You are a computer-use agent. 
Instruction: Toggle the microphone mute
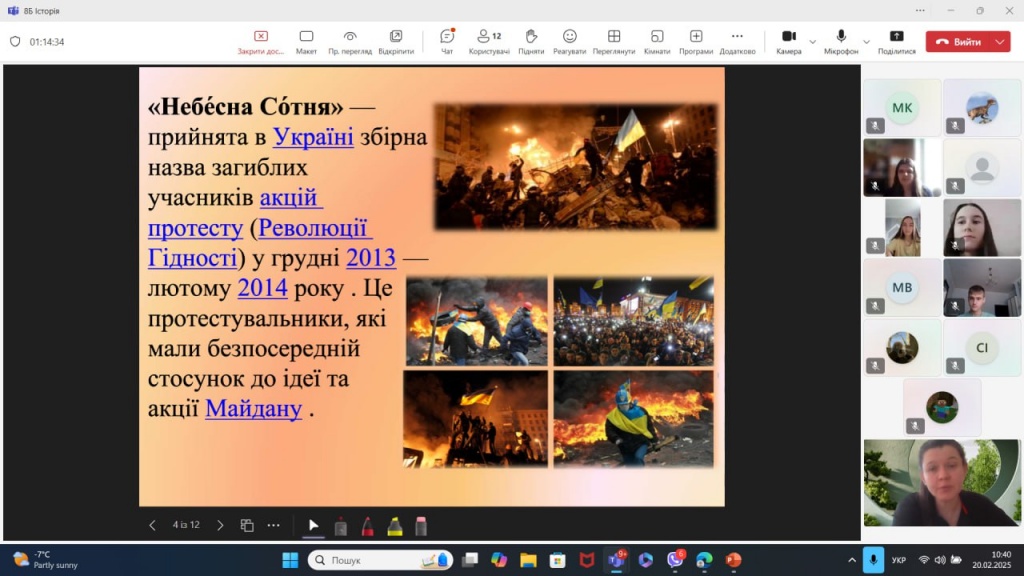coord(841,41)
